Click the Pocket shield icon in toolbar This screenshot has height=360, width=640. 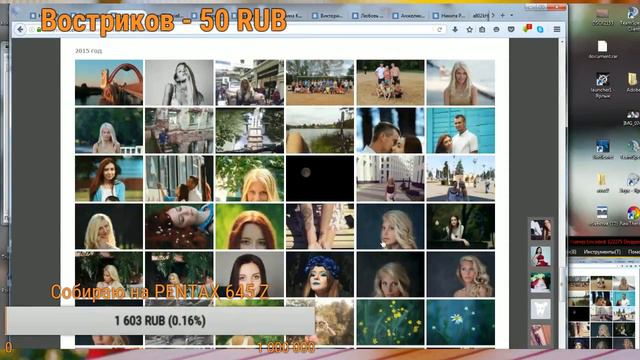click(511, 29)
